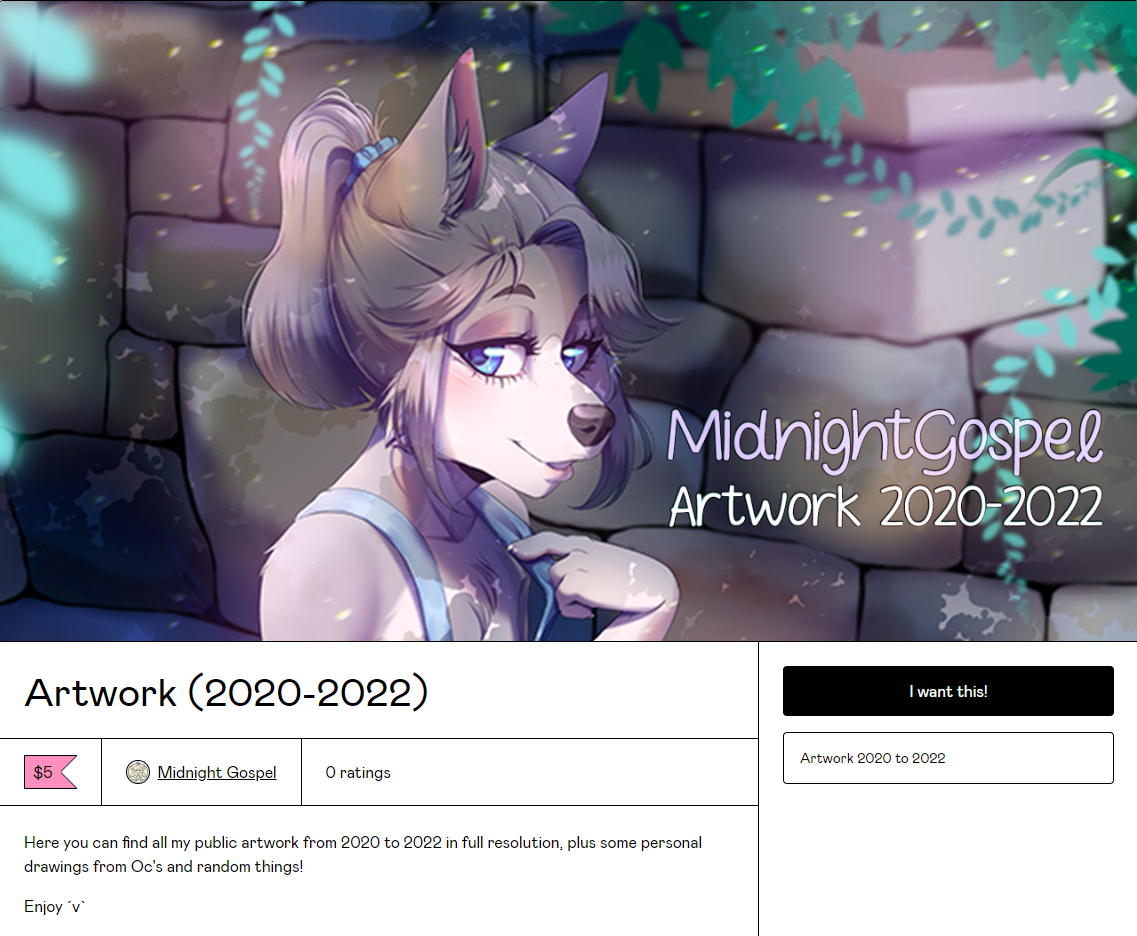The width and height of the screenshot is (1137, 936).
Task: Select the "Artwork 2020 to 2022" info box
Action: 948,758
